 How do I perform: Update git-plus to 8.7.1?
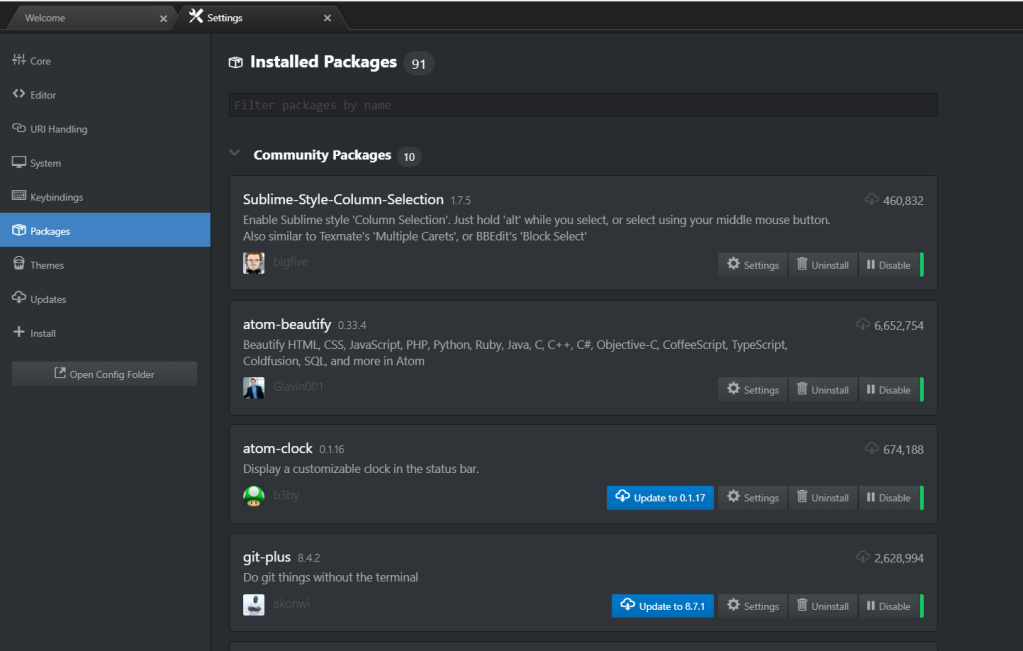(662, 605)
